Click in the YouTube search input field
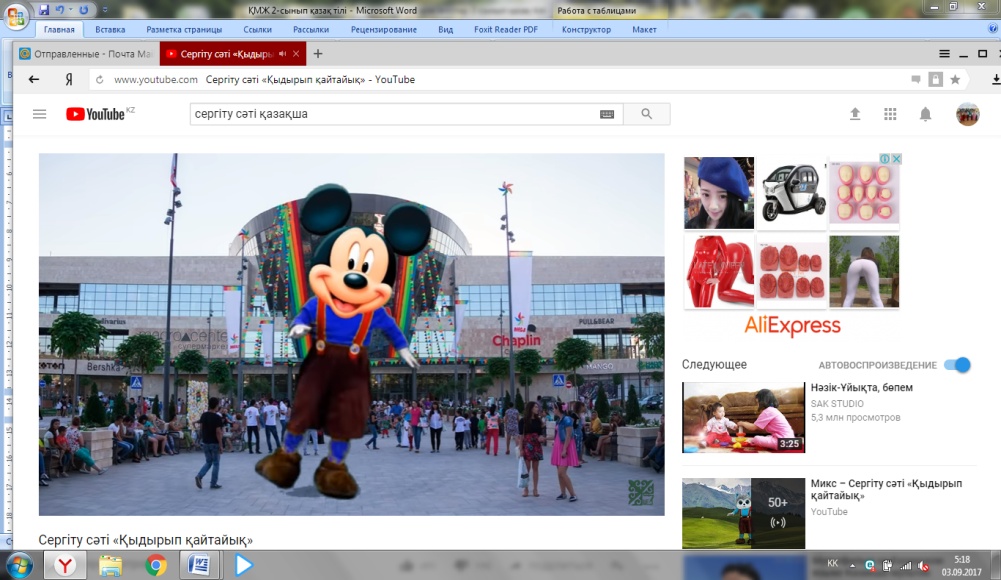This screenshot has width=1001, height=580. (x=390, y=114)
